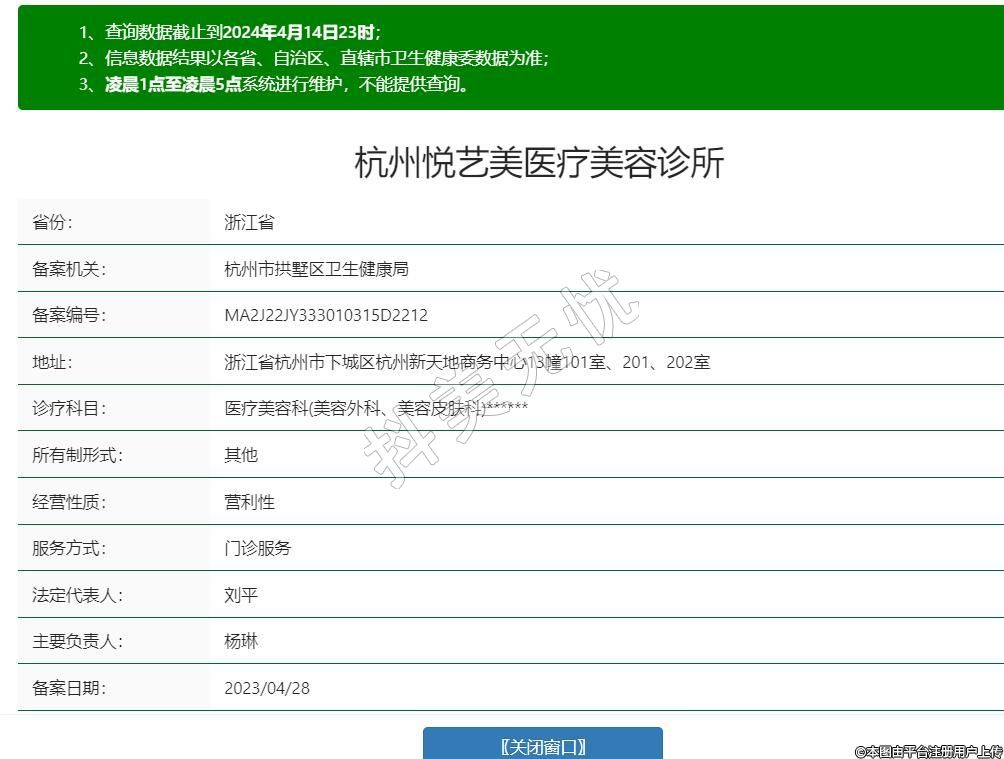Image resolution: width=1004 pixels, height=759 pixels.
Task: Click the business nature value 营利性
Action: coord(249,502)
